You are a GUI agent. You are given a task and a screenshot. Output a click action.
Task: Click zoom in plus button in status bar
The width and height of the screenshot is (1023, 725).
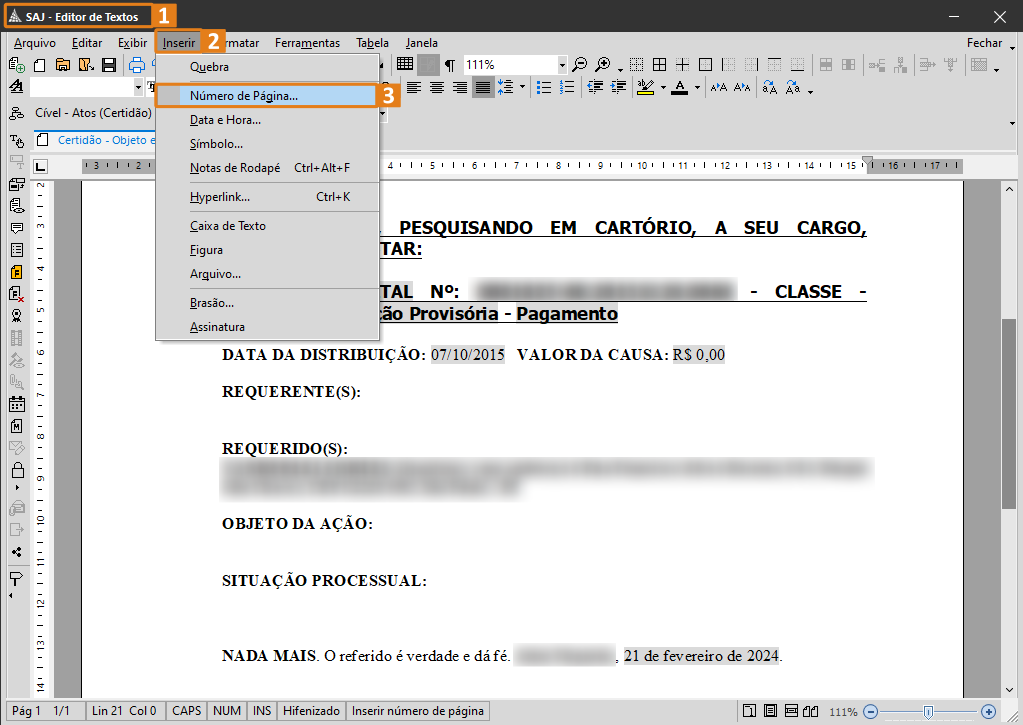click(x=988, y=711)
